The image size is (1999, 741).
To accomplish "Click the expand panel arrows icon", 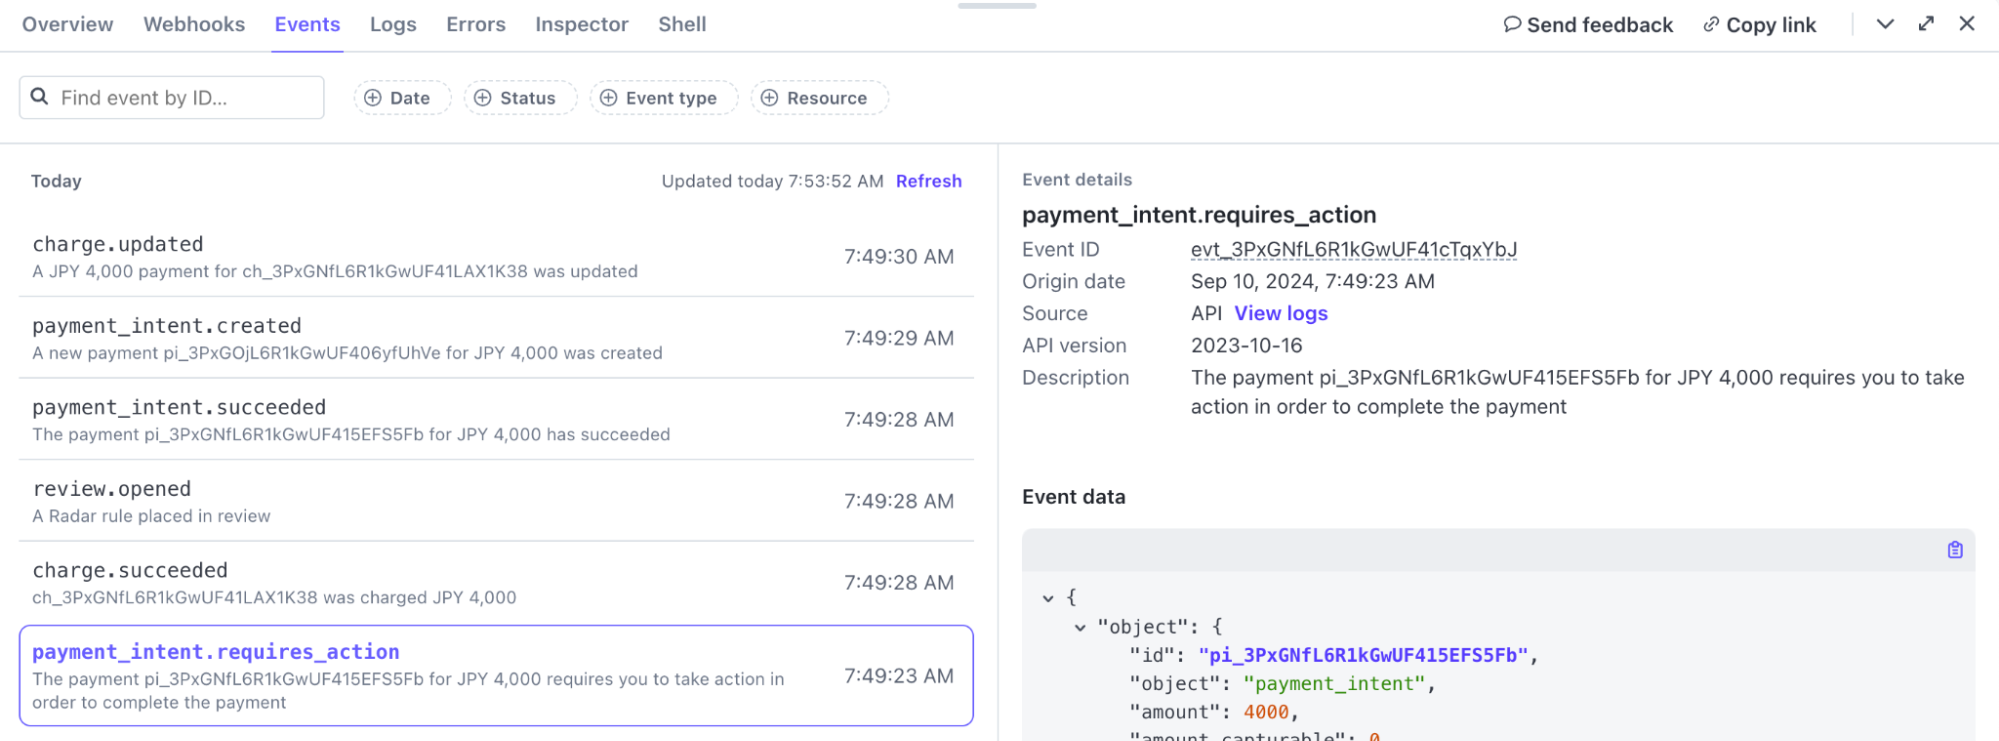I will click(x=1926, y=24).
